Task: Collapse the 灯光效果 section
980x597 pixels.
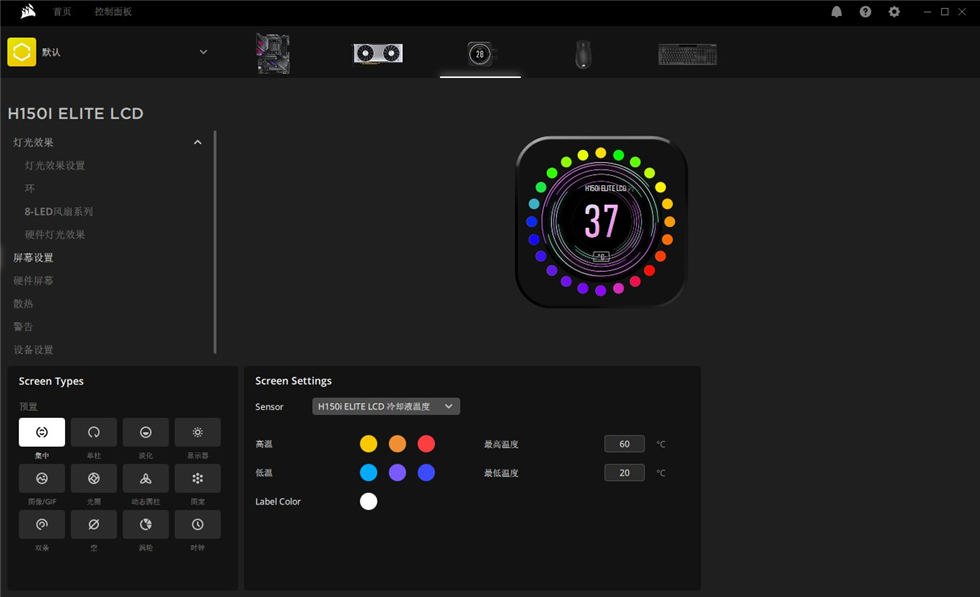Action: (x=197, y=143)
